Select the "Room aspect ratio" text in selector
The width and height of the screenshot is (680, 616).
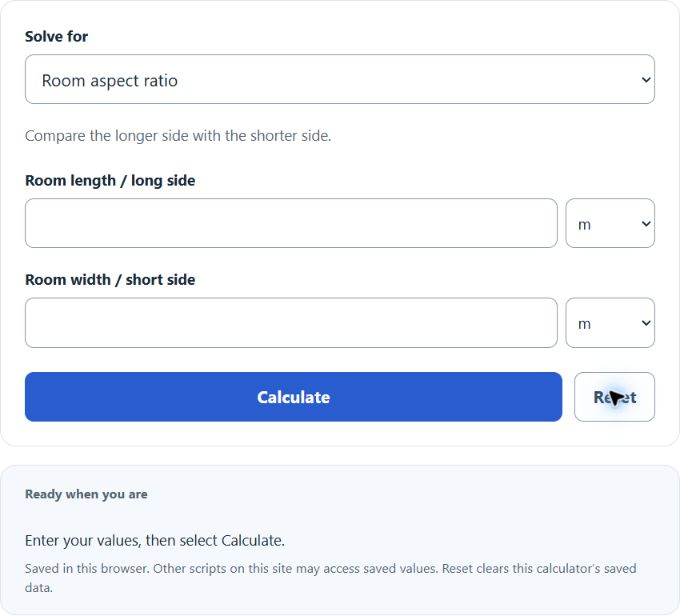pyautogui.click(x=110, y=81)
